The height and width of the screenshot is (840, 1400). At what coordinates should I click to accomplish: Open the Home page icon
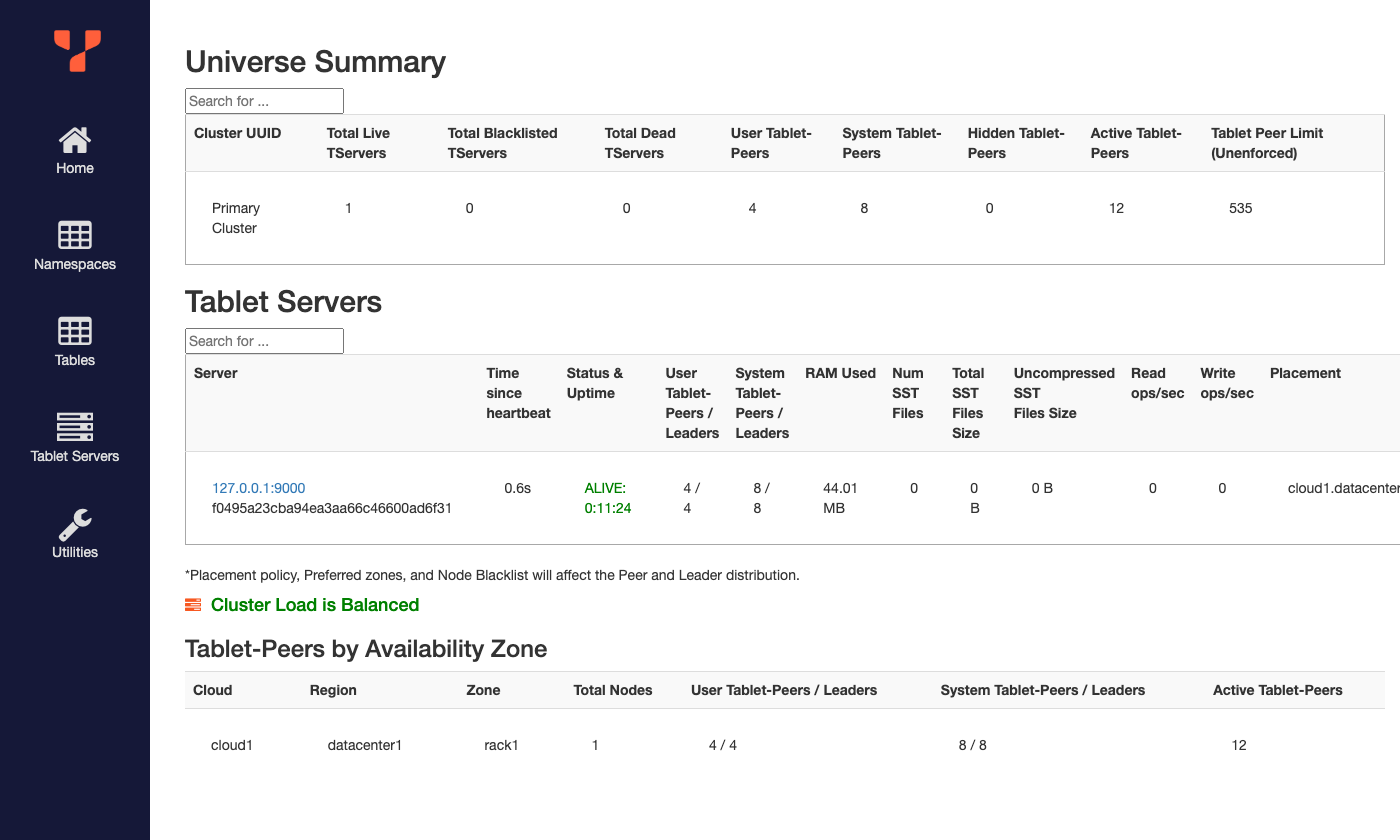75,139
